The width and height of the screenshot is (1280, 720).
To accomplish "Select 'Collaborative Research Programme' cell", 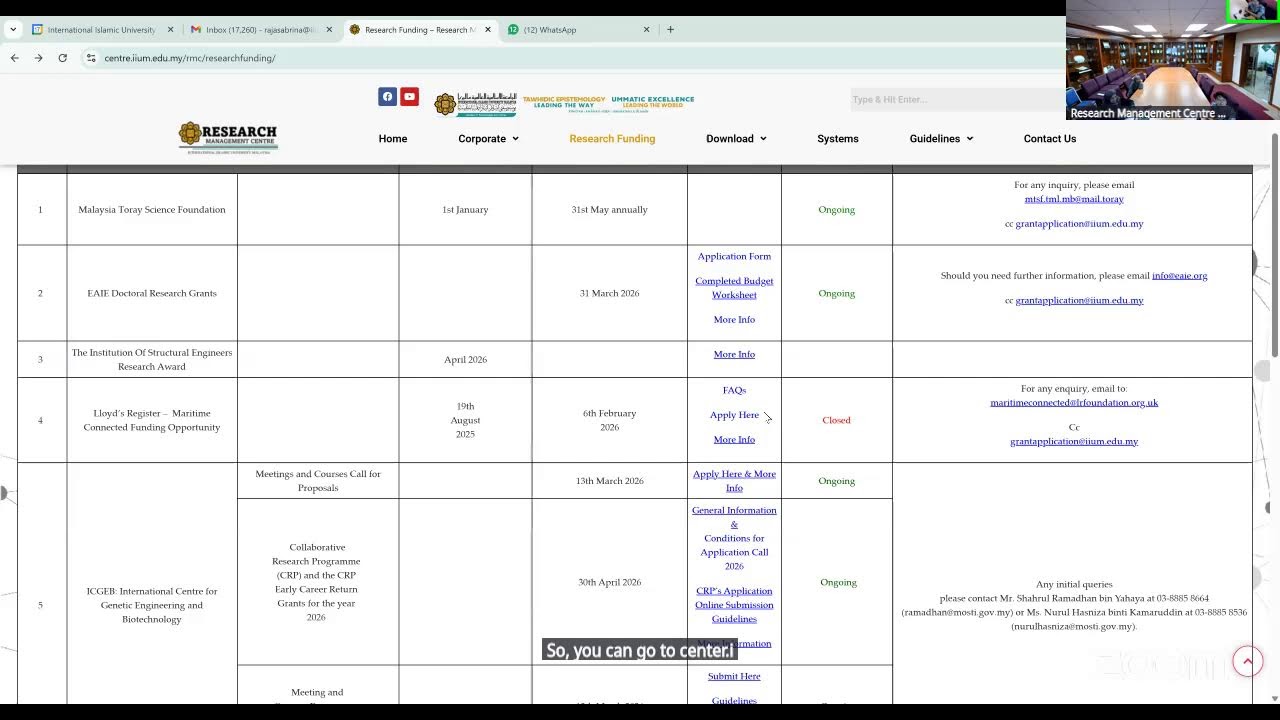I will point(316,583).
